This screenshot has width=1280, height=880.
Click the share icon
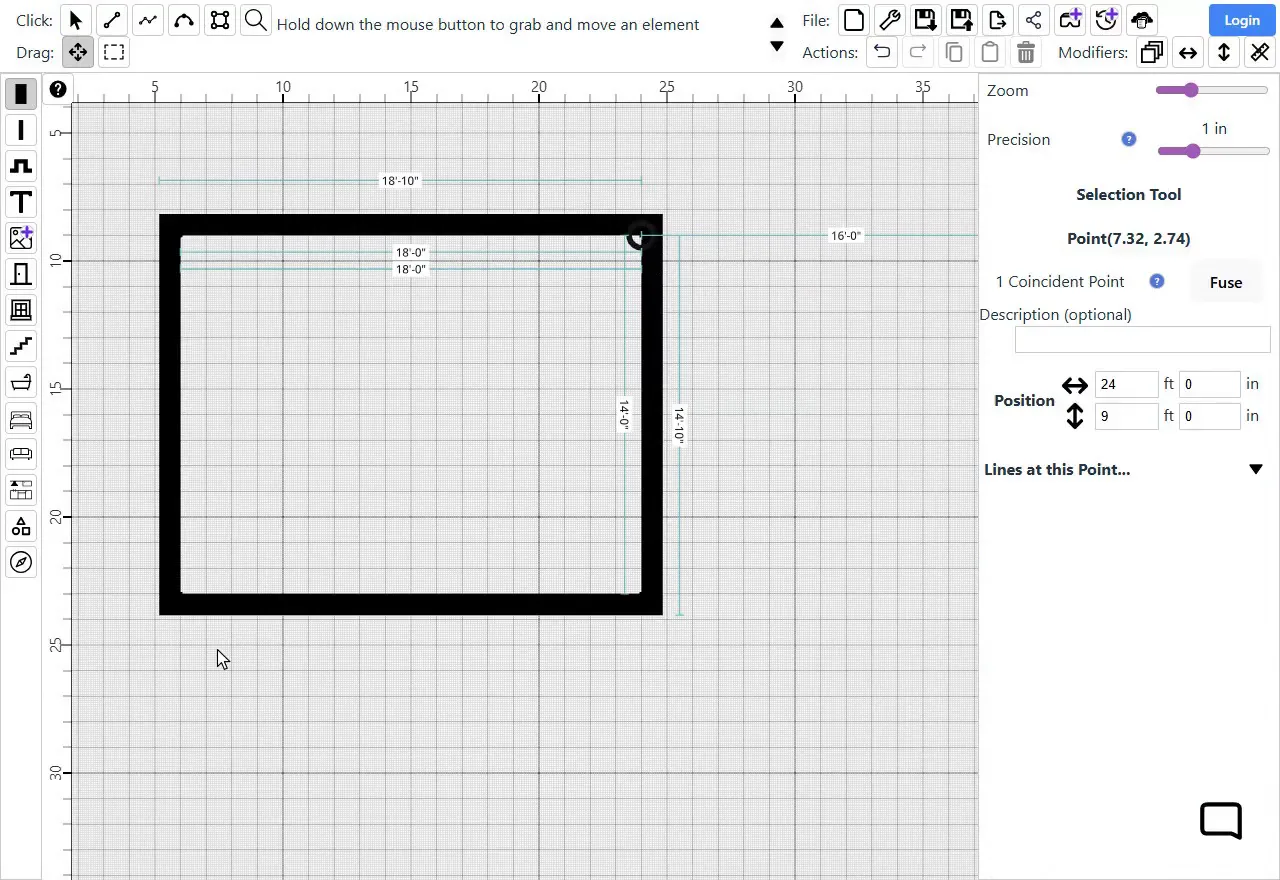click(1033, 20)
